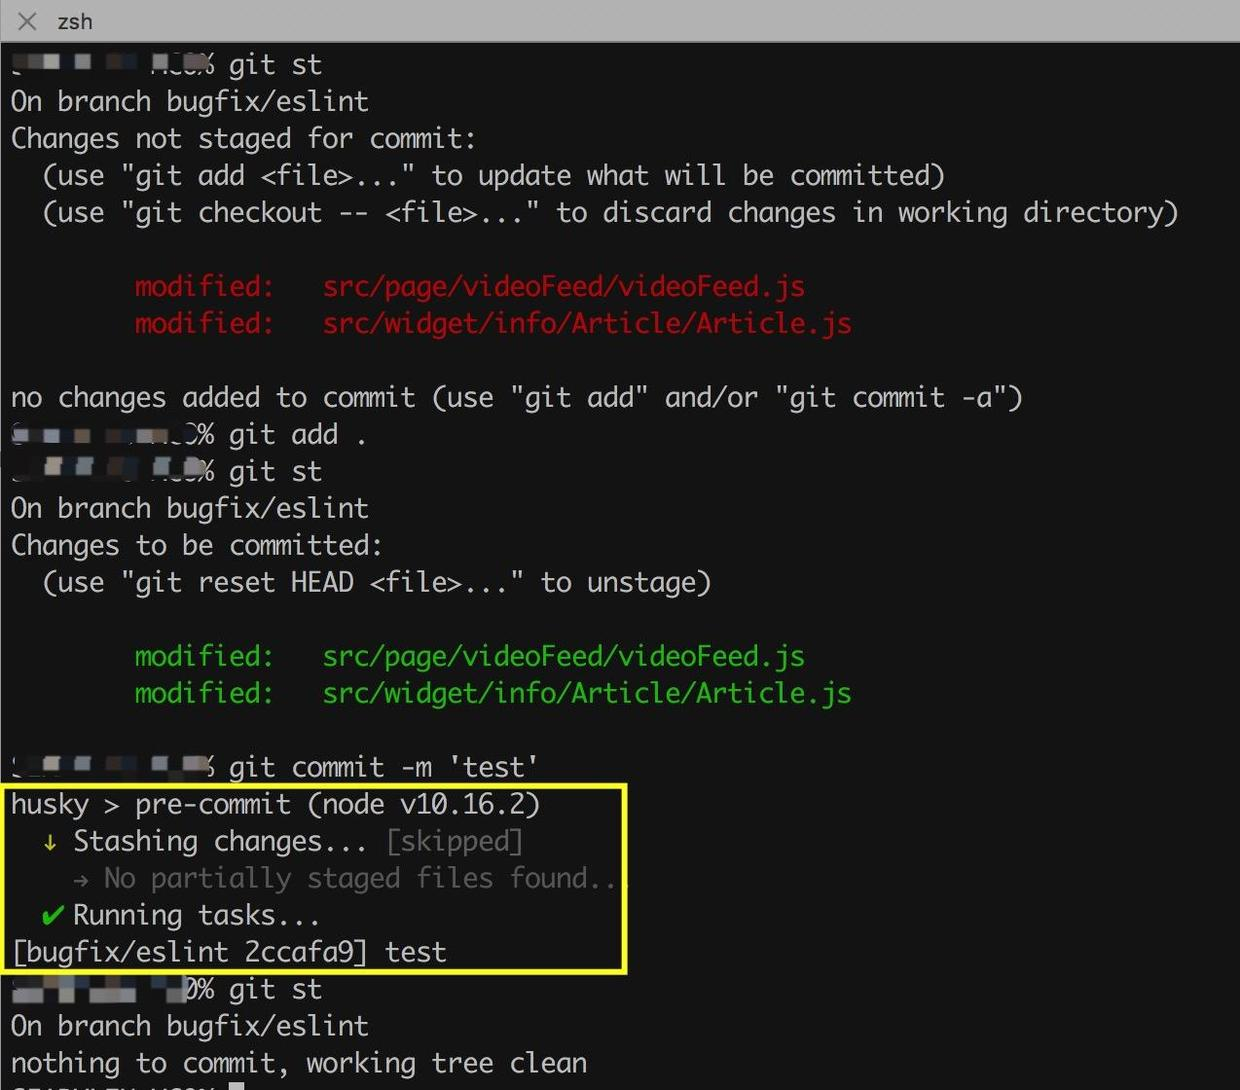Click '[bugfix/eslint 2ccafa9] test' commit result
The width and height of the screenshot is (1240, 1090).
[229, 953]
